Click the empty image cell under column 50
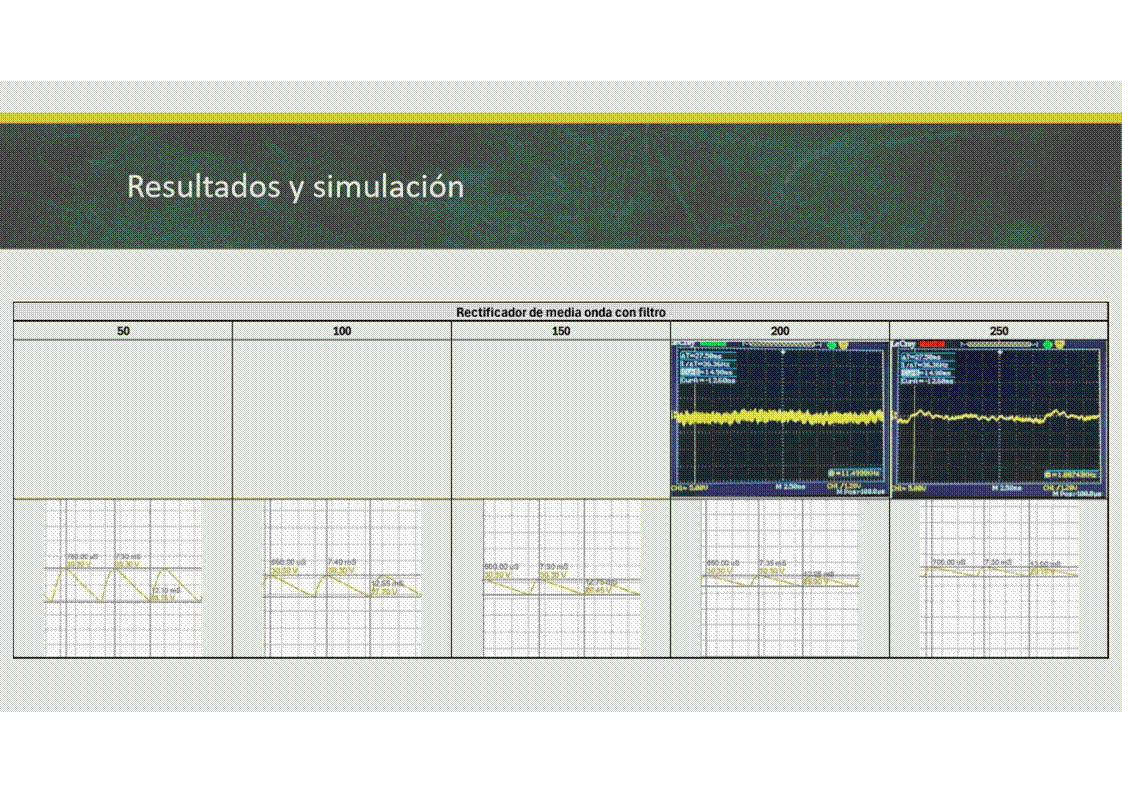This screenshot has width=1122, height=793. pyautogui.click(x=123, y=419)
